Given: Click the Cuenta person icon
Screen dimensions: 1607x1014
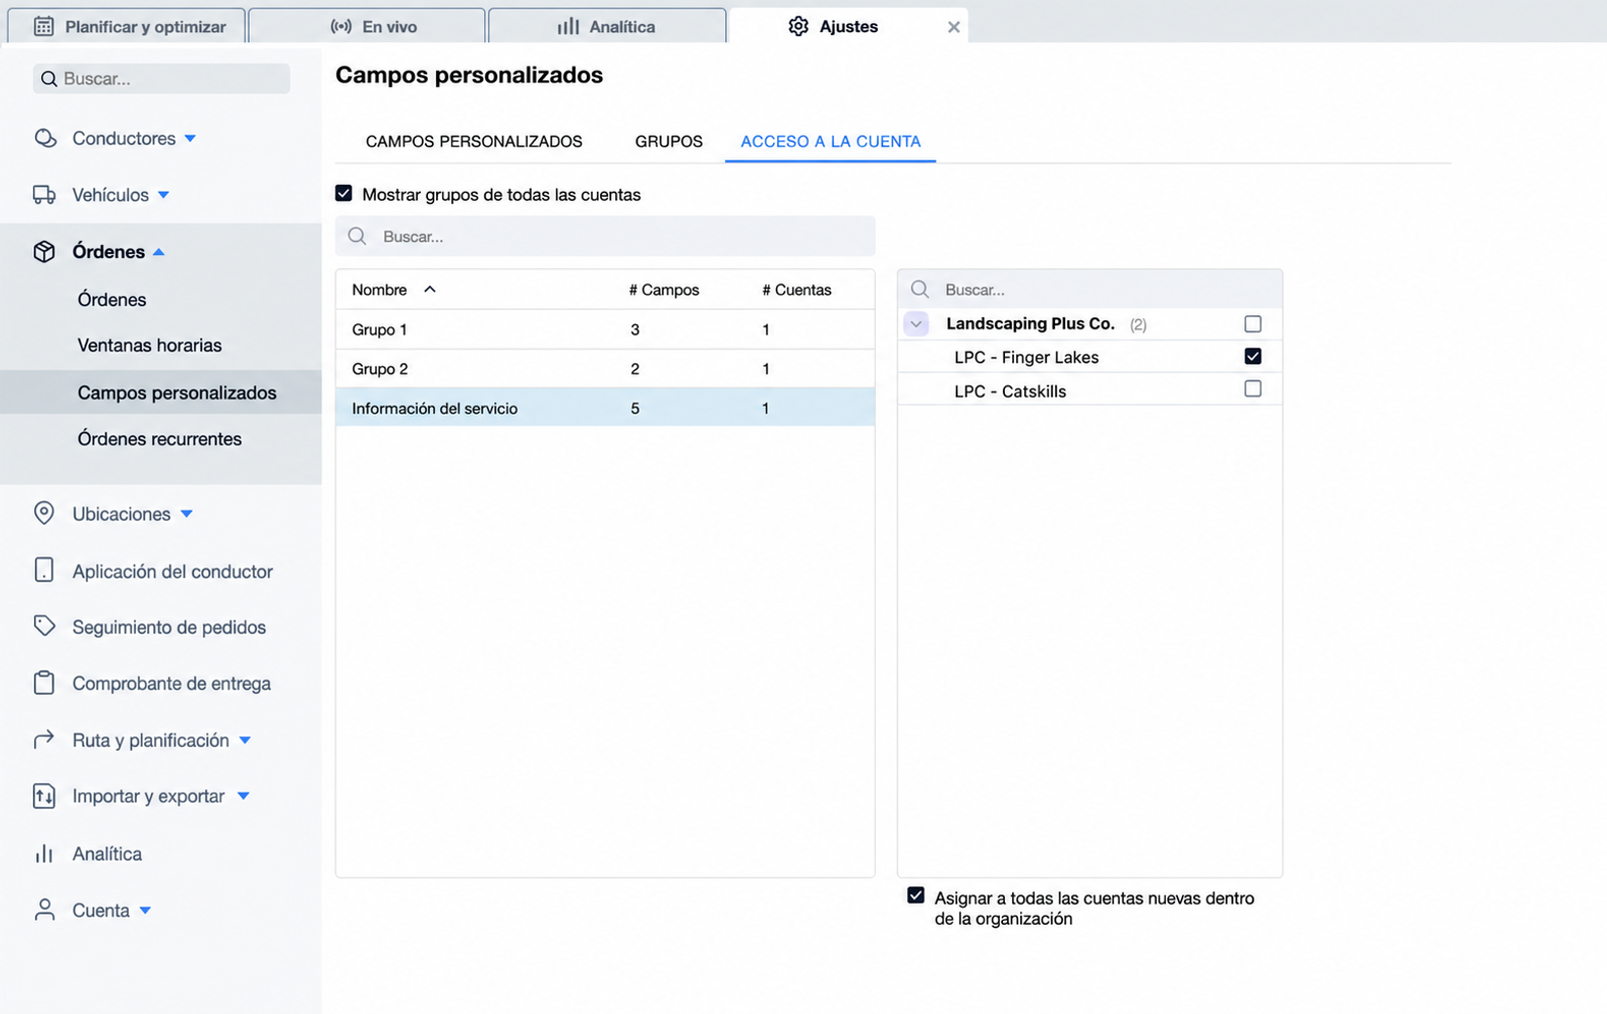Looking at the screenshot, I should point(44,909).
